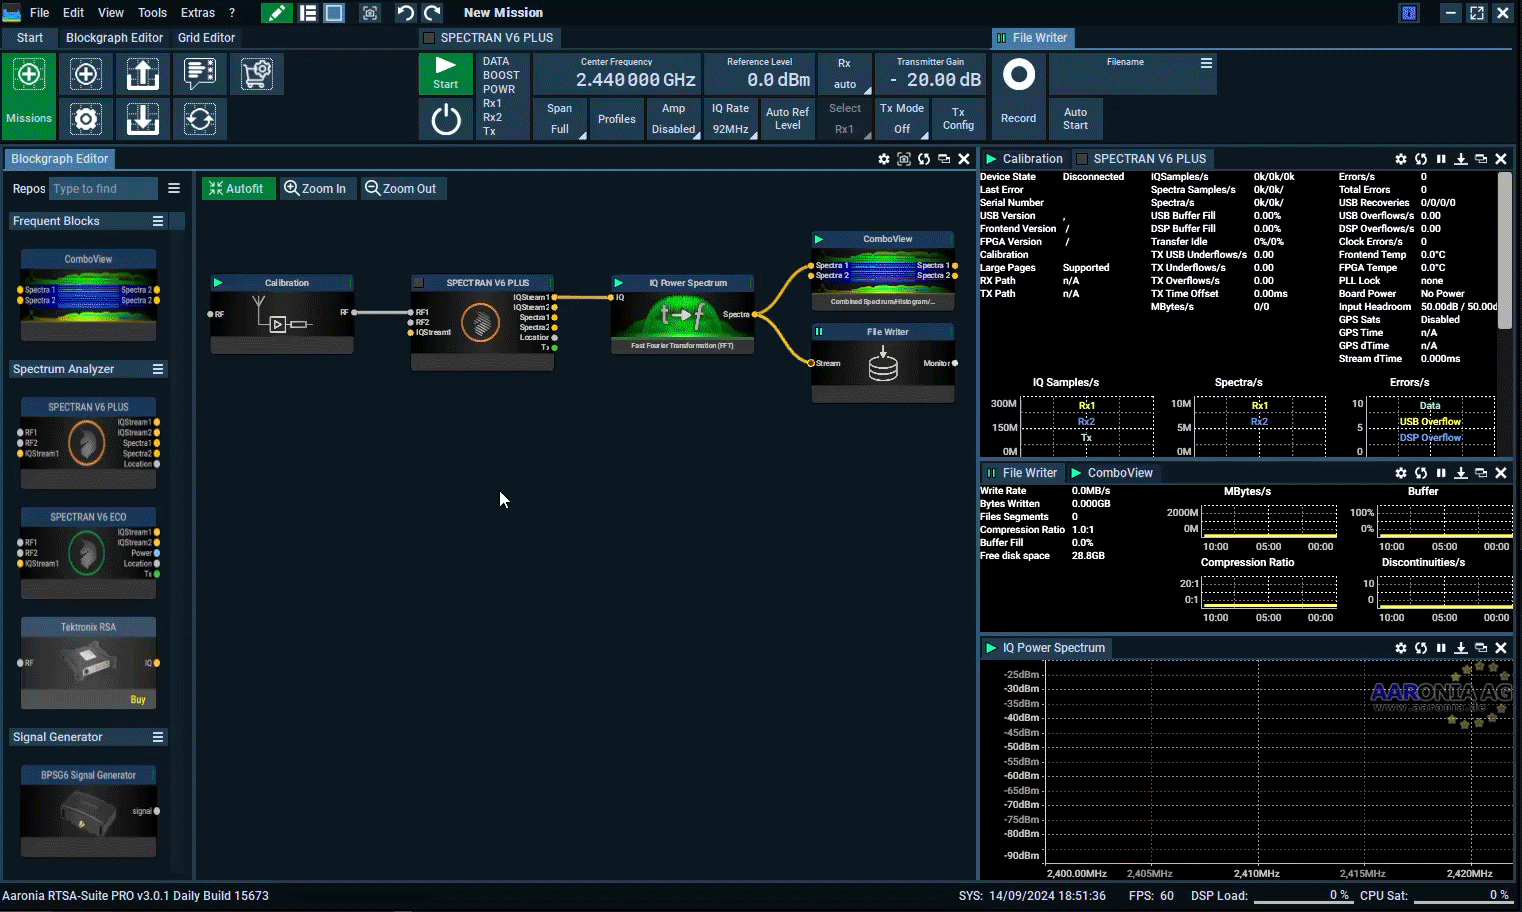Image resolution: width=1522 pixels, height=912 pixels.
Task: Switch to the Grid Editor tab
Action: click(x=206, y=38)
